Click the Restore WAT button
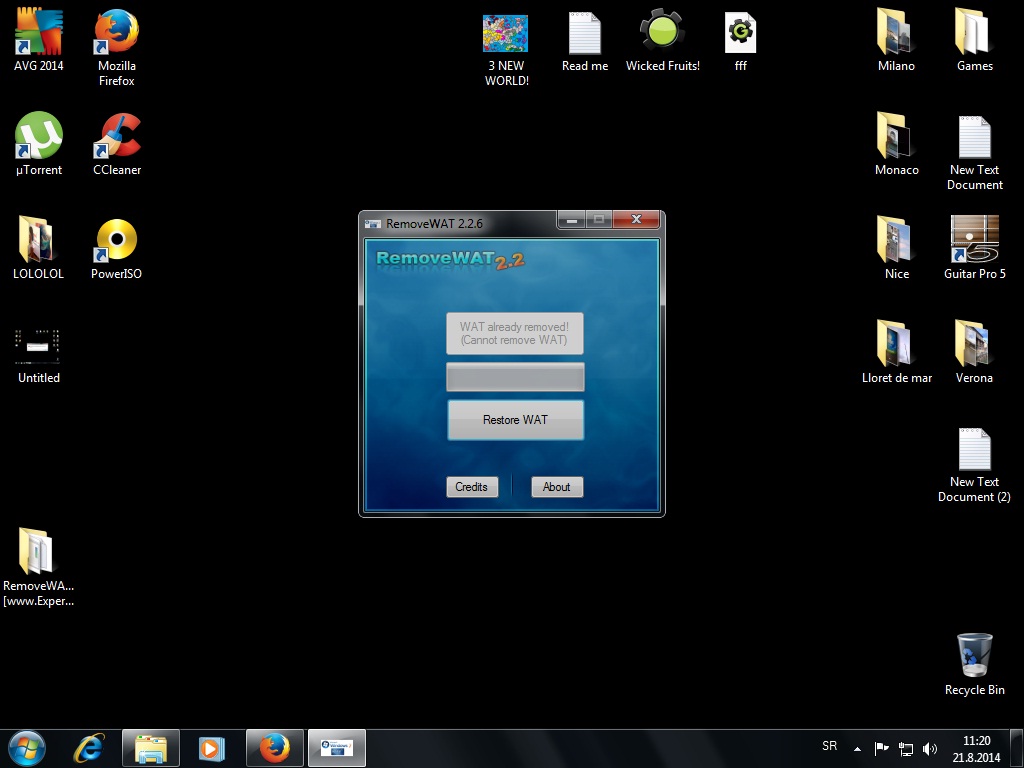Viewport: 1024px width, 768px height. point(515,420)
